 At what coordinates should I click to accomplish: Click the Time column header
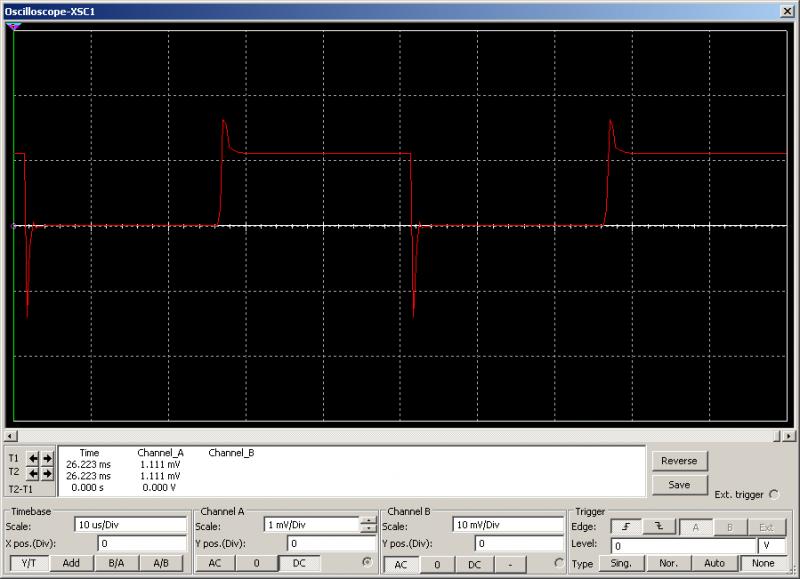tap(89, 453)
